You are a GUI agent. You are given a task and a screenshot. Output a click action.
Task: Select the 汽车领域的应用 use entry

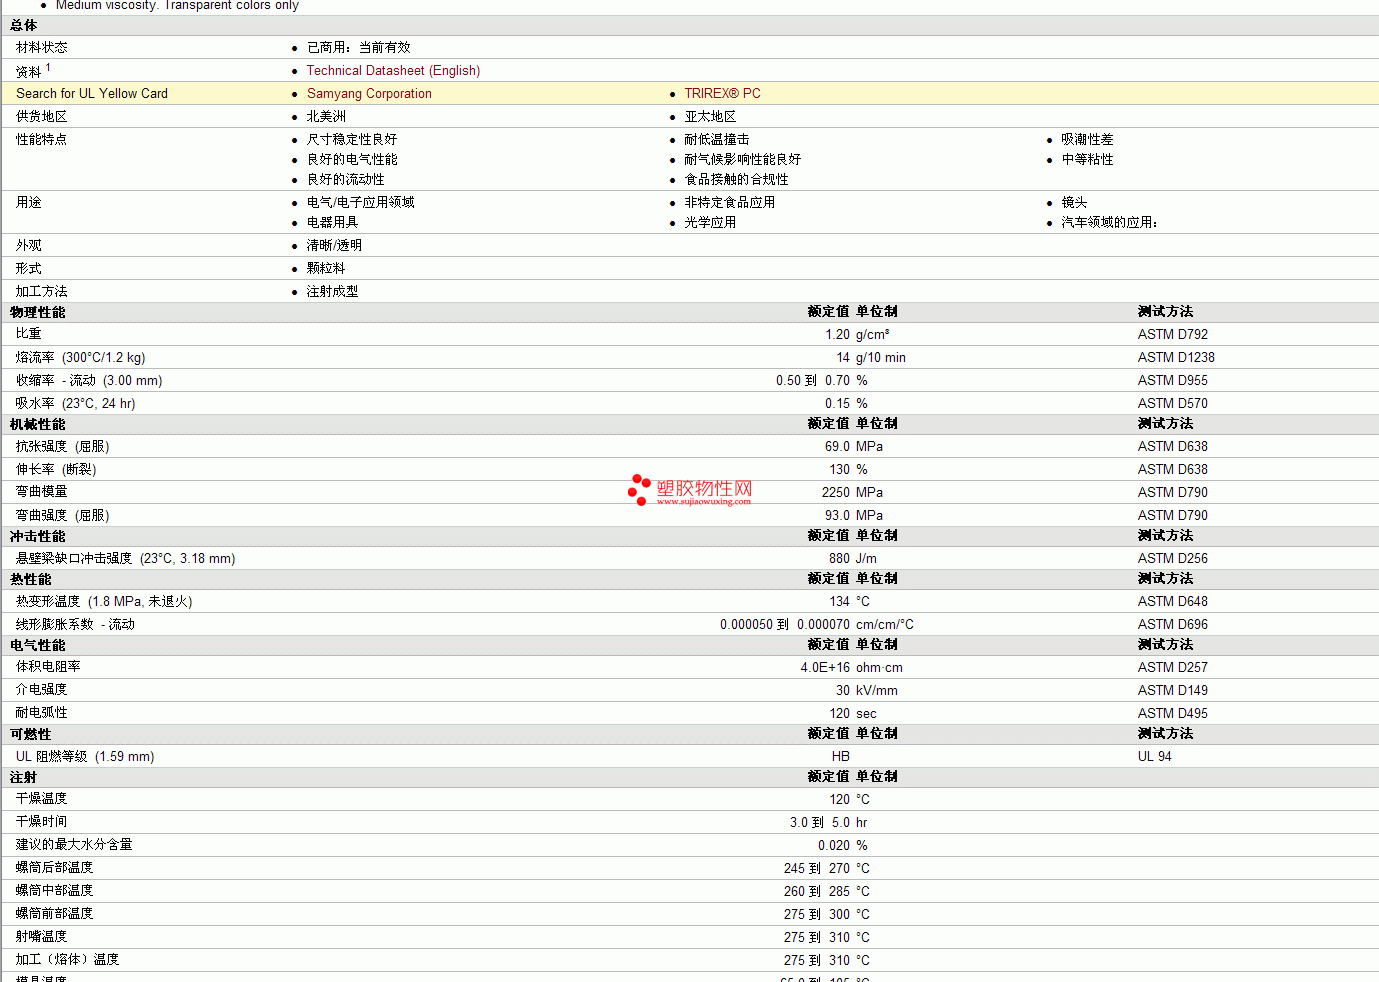pos(1109,223)
